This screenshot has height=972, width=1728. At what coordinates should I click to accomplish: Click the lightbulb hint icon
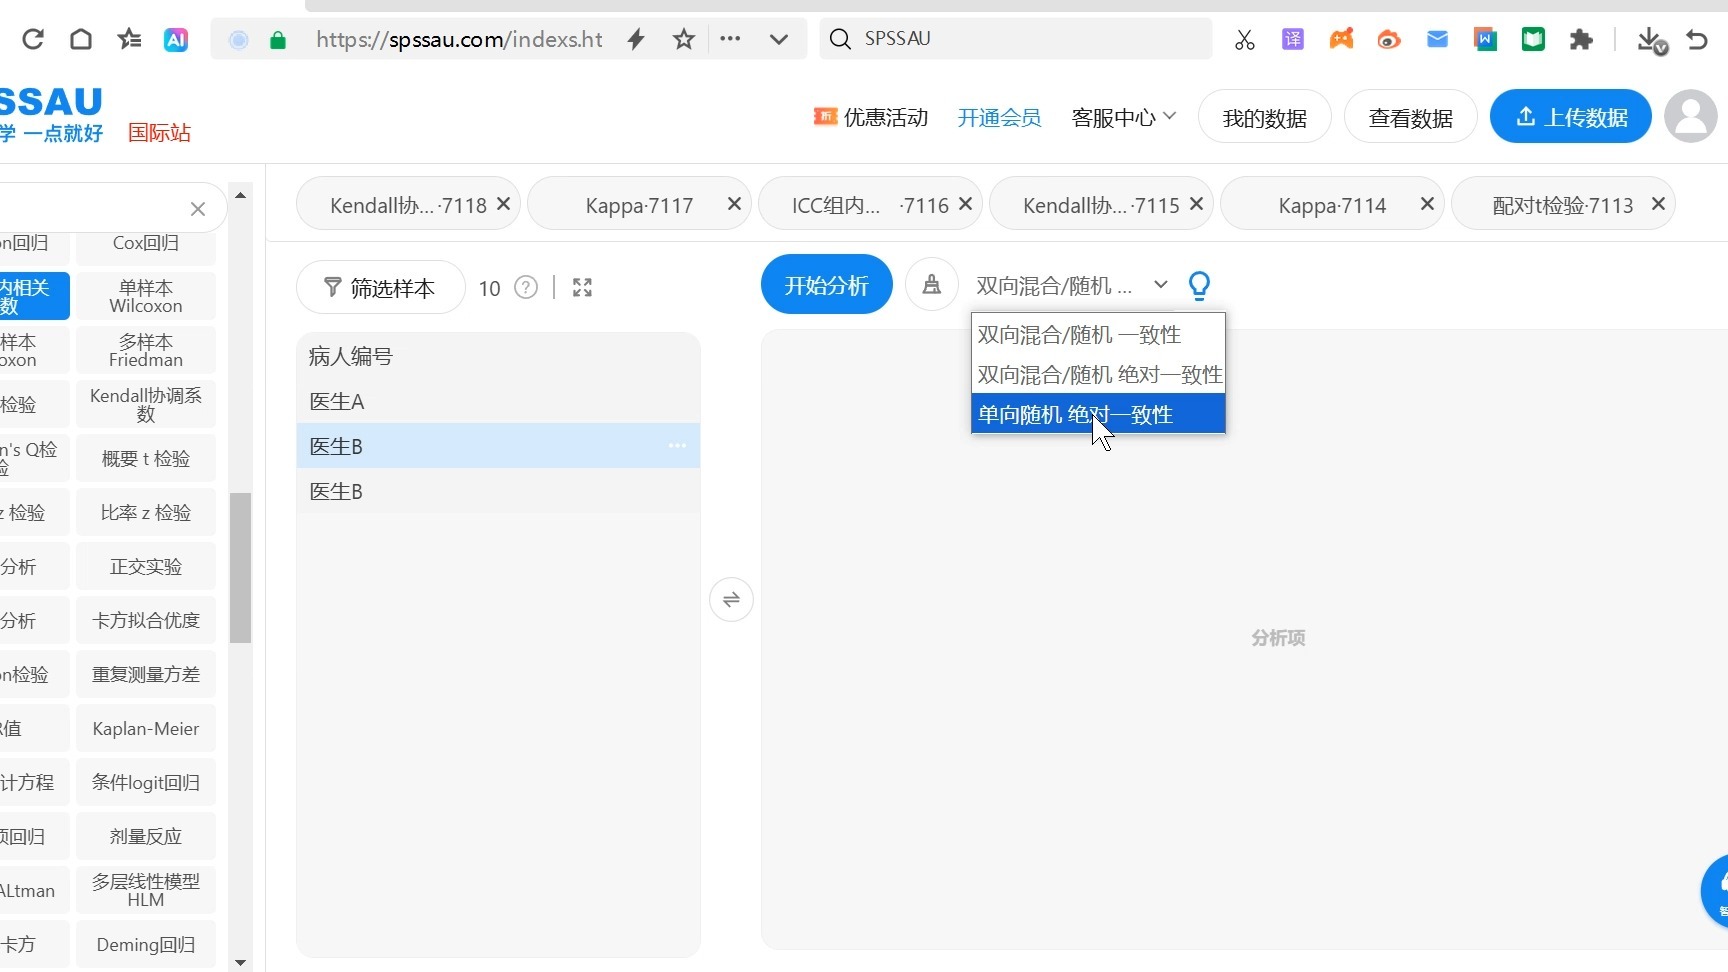tap(1200, 285)
